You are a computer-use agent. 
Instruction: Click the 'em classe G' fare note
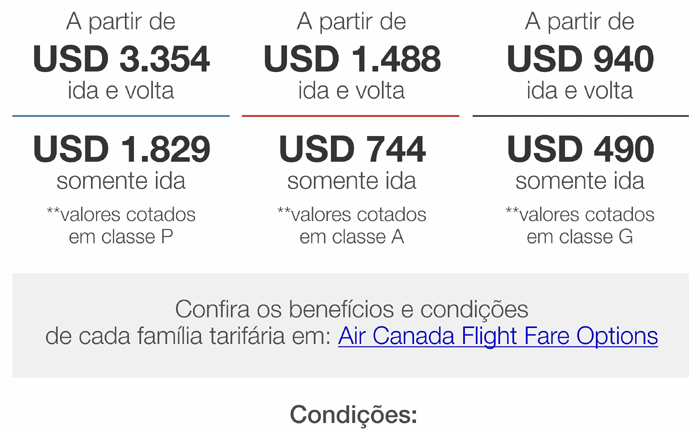click(x=580, y=237)
